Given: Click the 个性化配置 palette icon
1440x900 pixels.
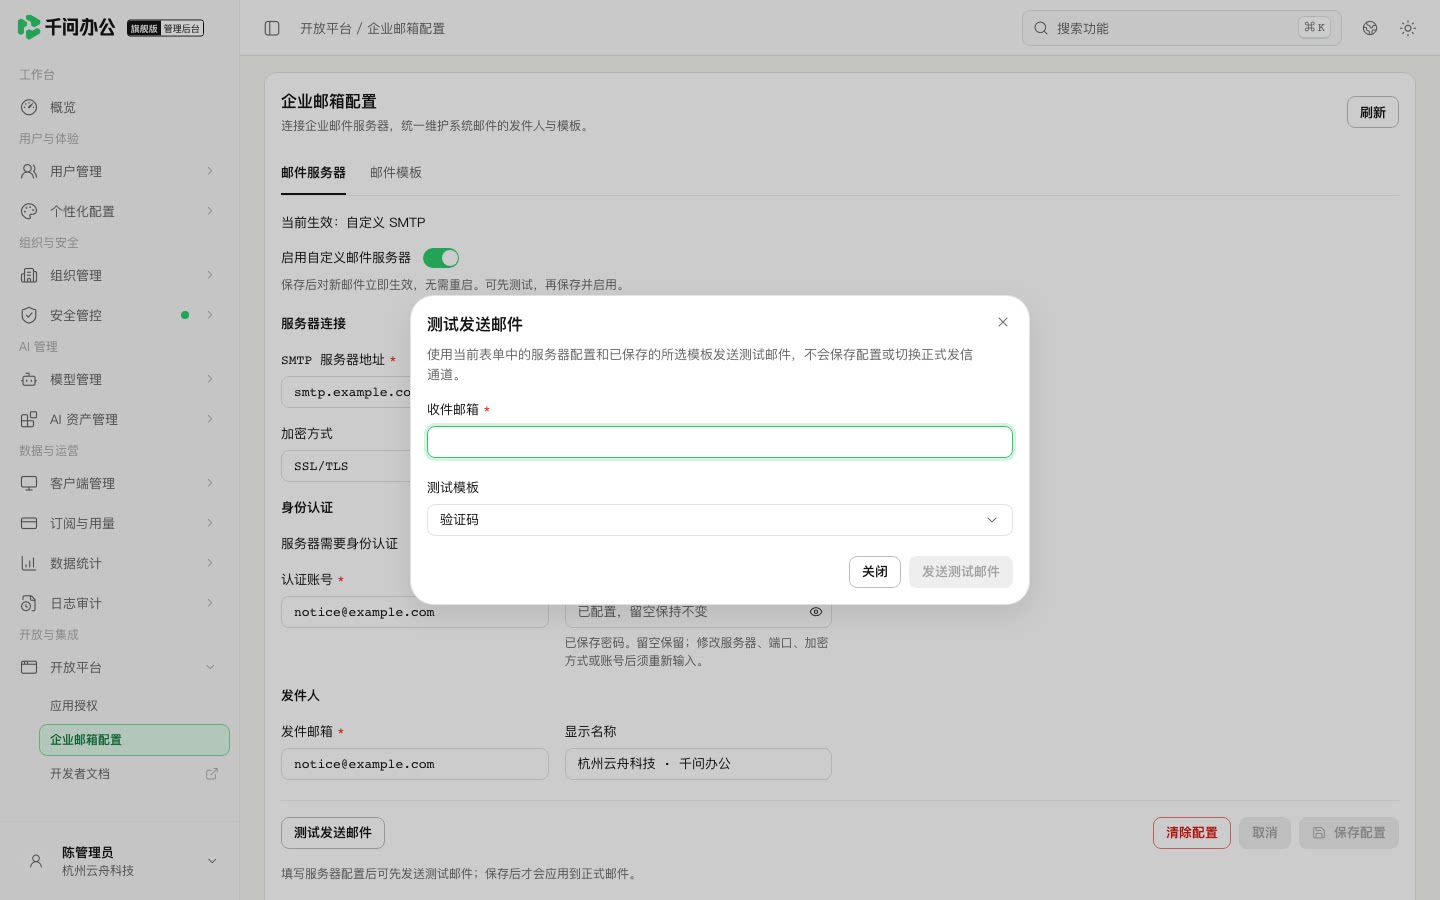Looking at the screenshot, I should [x=29, y=211].
